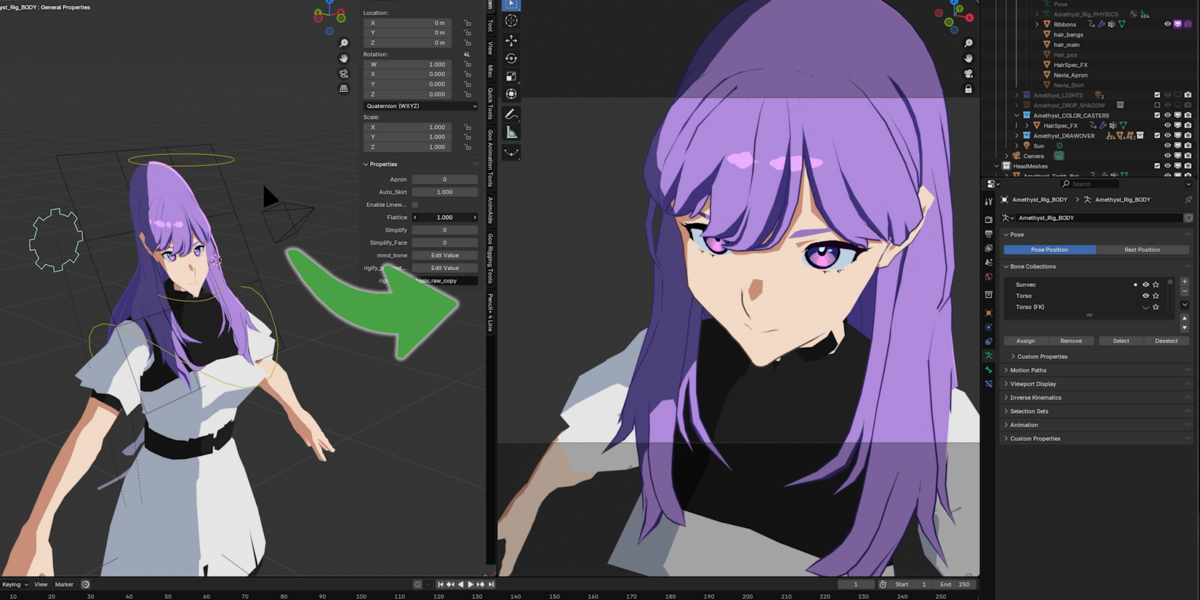This screenshot has width=1200, height=600.
Task: Click Edit Value in the mmd_bone row
Action: coord(445,255)
